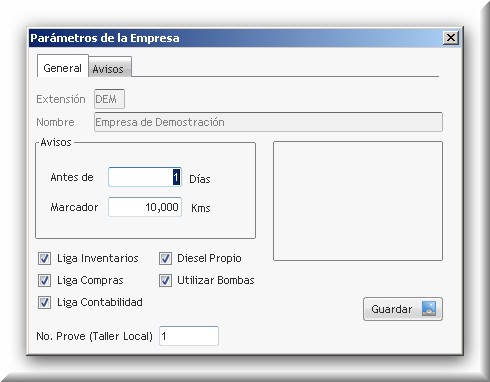Click the Extensión field showing DEM

click(x=109, y=99)
